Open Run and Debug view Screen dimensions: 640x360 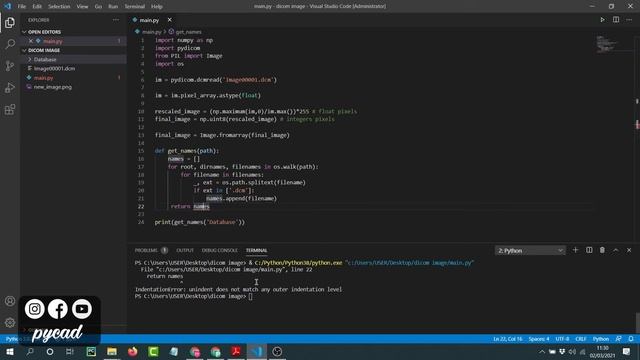[10, 87]
